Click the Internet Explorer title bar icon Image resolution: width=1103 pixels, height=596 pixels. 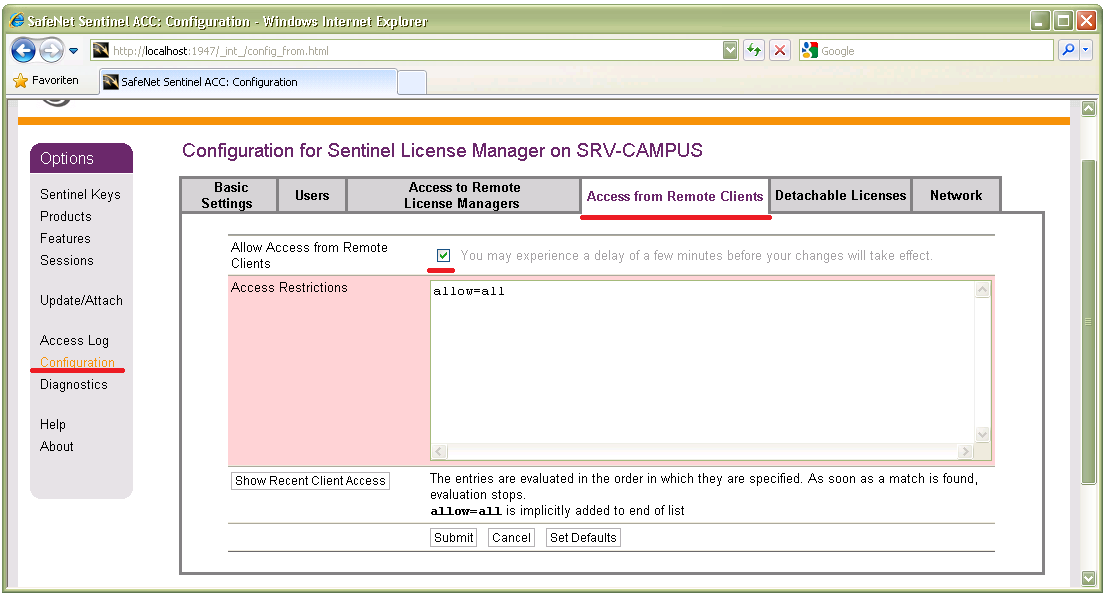click(17, 20)
